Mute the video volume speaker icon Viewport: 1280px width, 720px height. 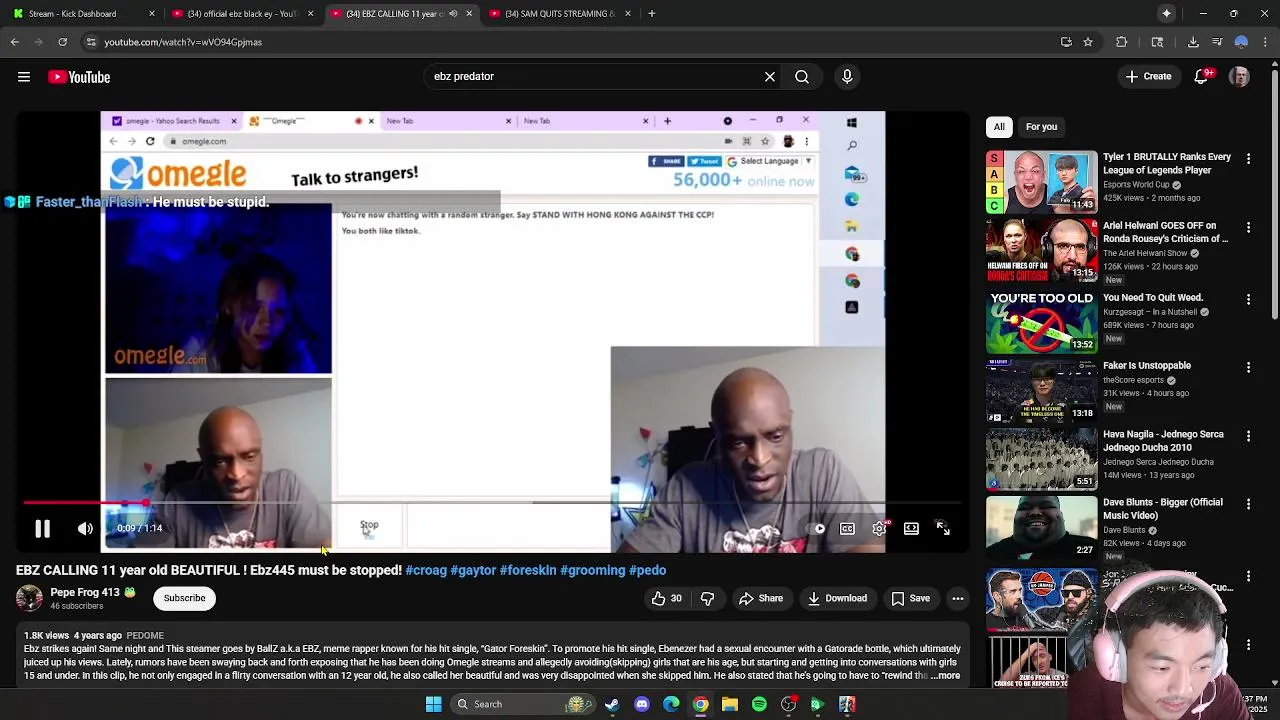[x=86, y=528]
